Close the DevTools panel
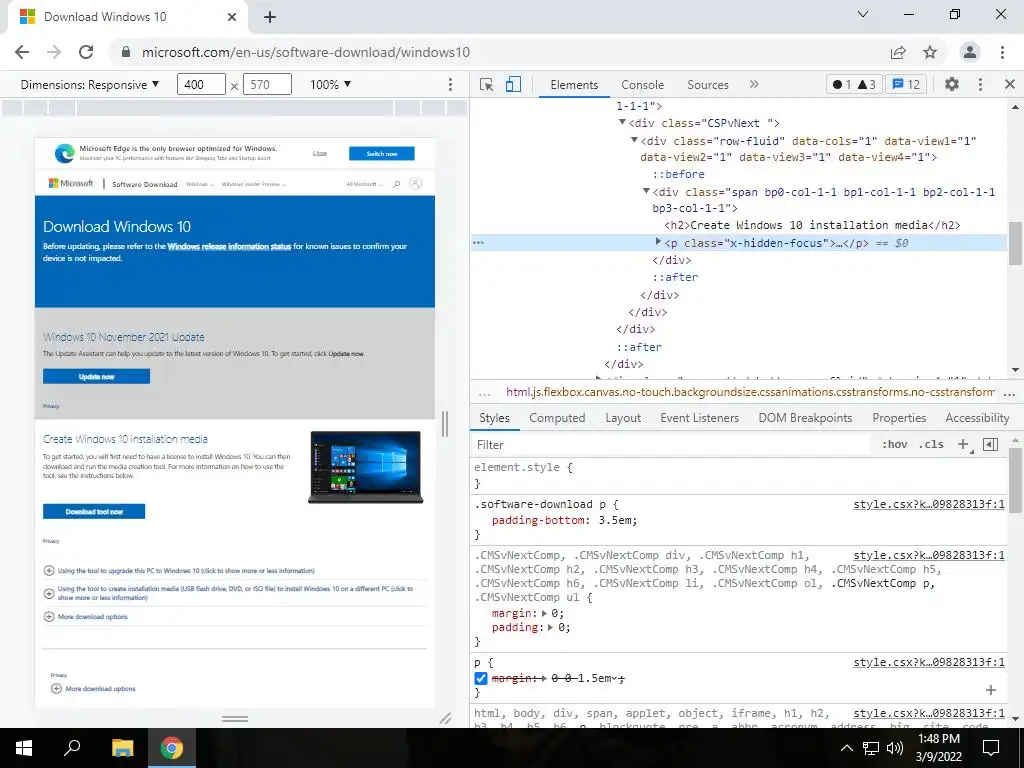Screen dimensions: 1024x768 pyautogui.click(x=1010, y=84)
